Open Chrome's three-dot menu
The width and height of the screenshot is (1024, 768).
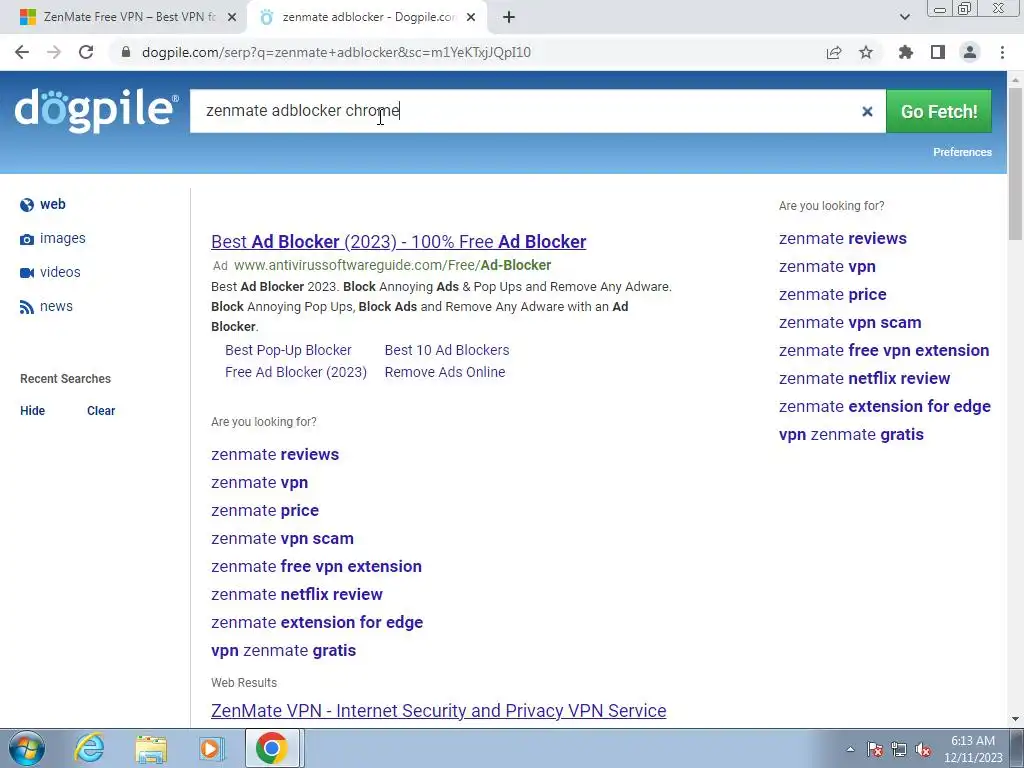coord(1002,52)
